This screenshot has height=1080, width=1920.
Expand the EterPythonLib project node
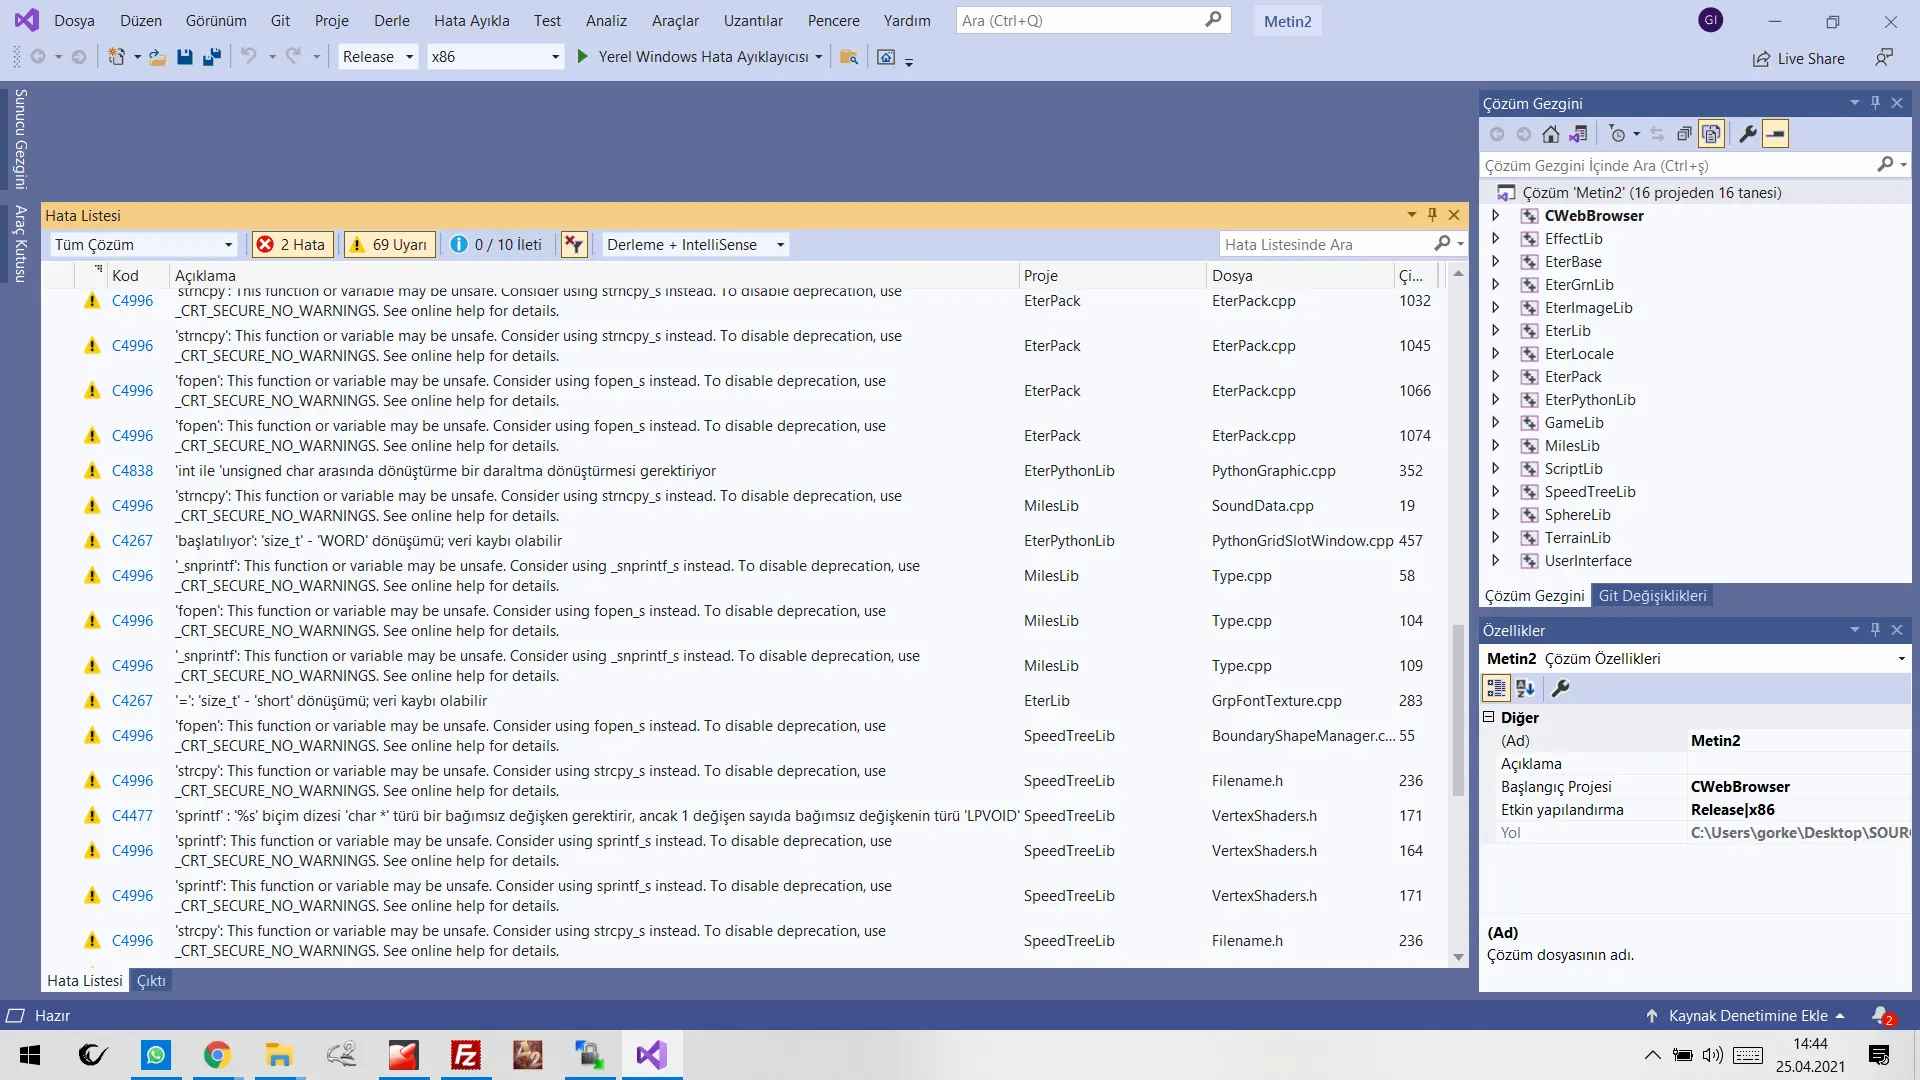(x=1495, y=400)
